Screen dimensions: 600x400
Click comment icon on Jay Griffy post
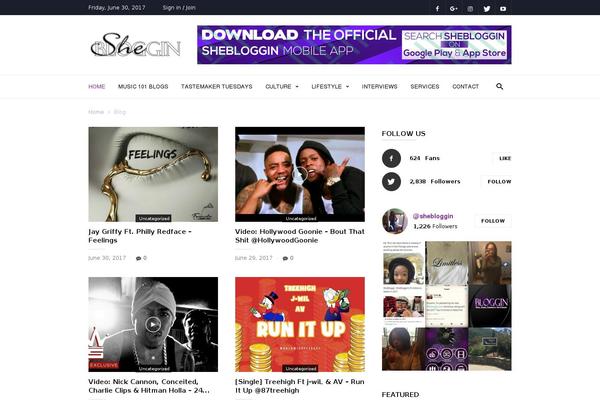tap(139, 258)
